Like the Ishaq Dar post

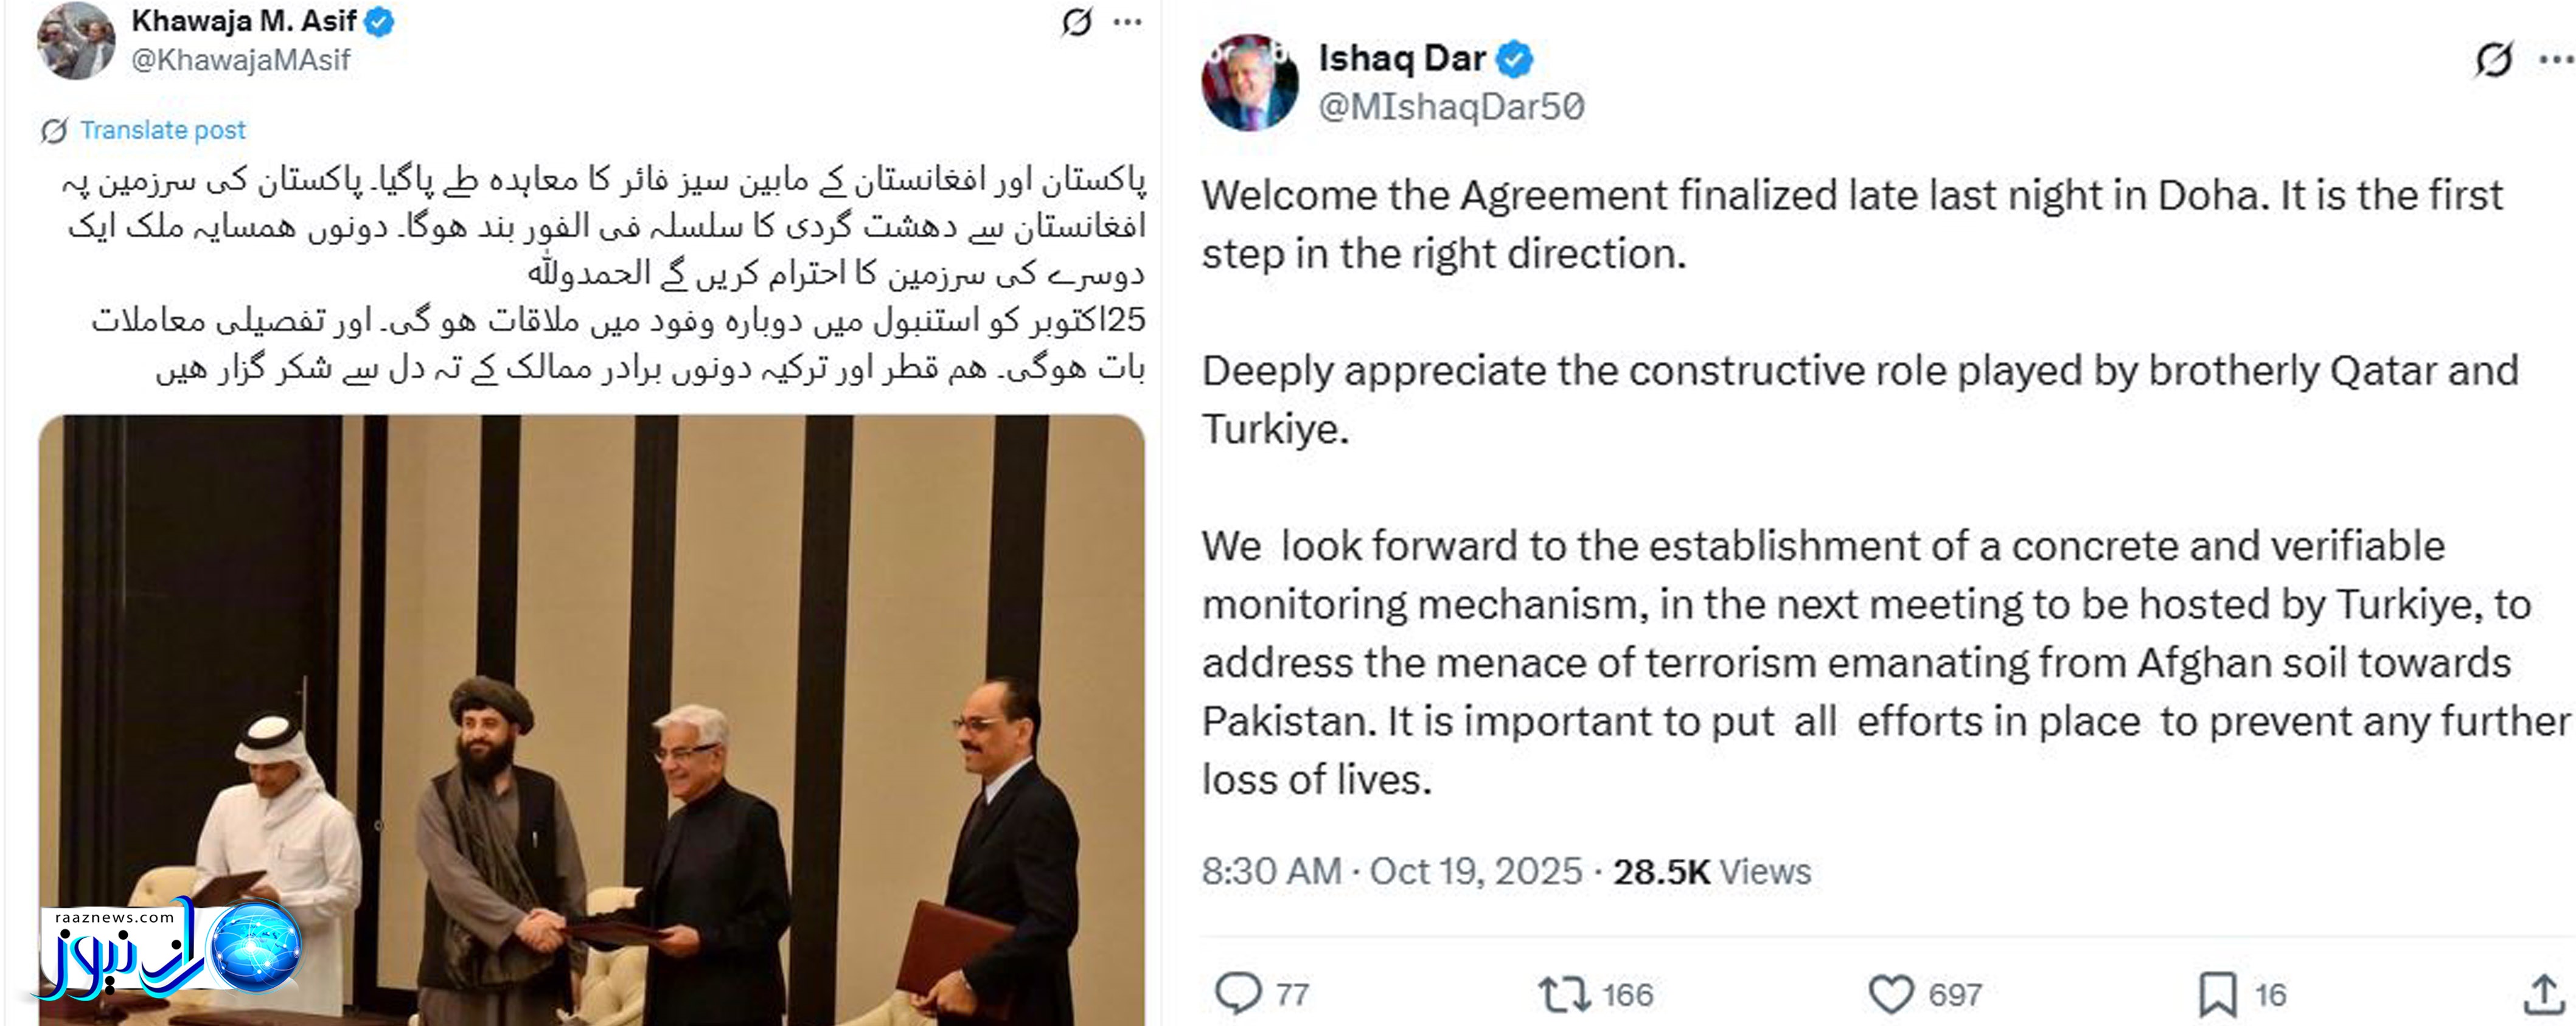click(x=1890, y=994)
